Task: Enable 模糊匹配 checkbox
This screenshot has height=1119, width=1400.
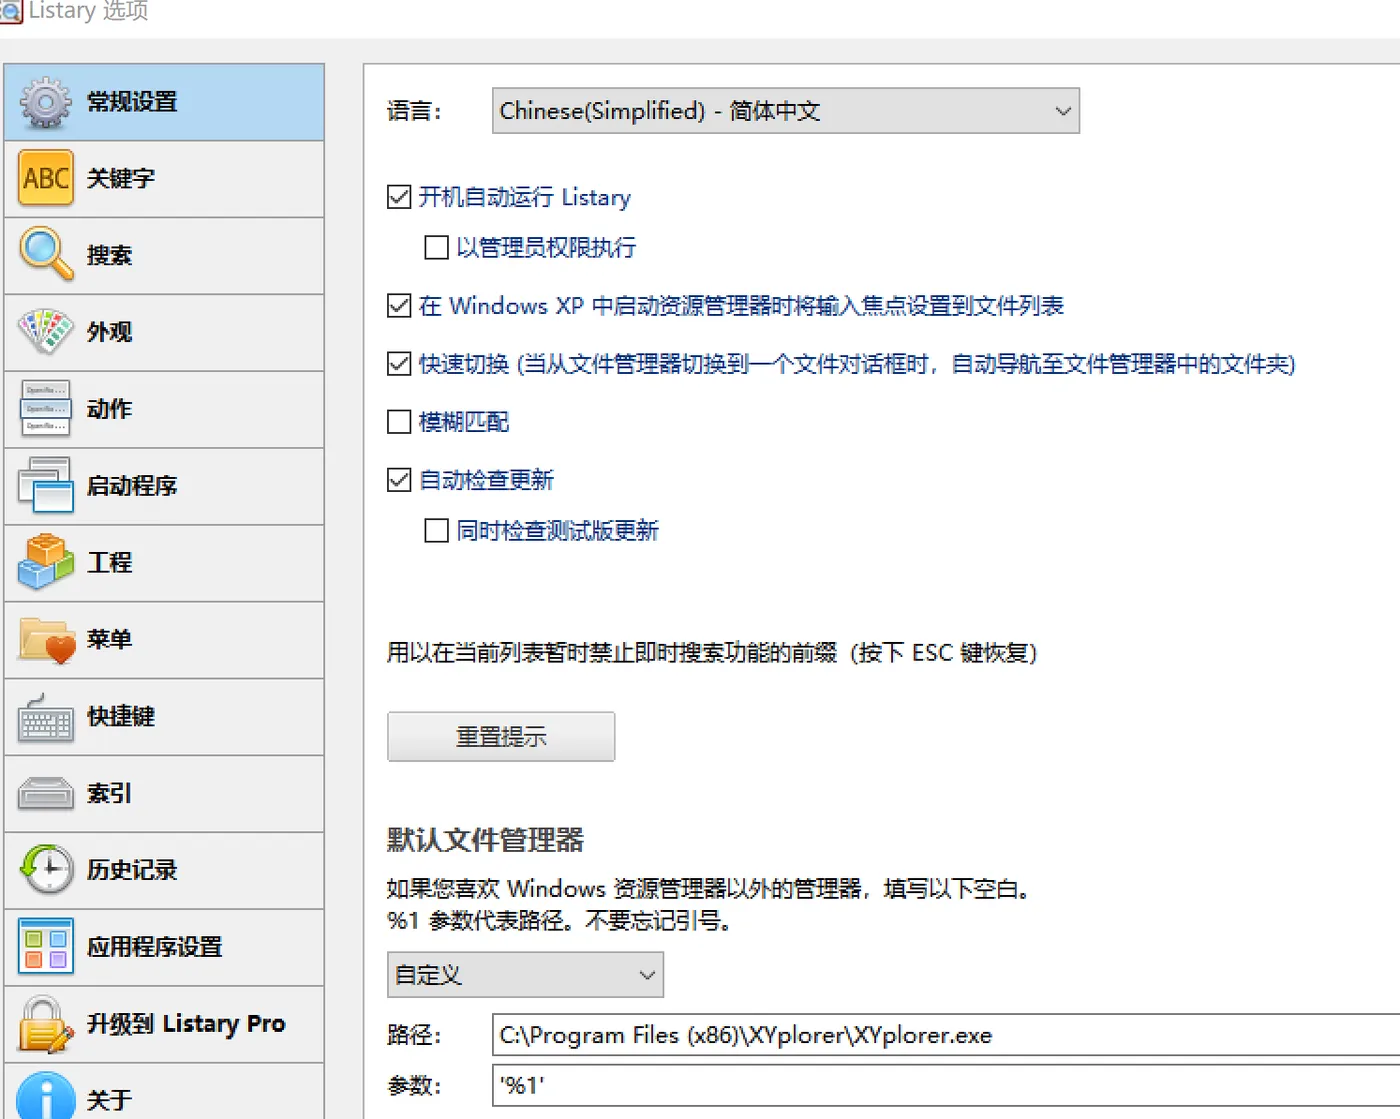Action: [399, 421]
